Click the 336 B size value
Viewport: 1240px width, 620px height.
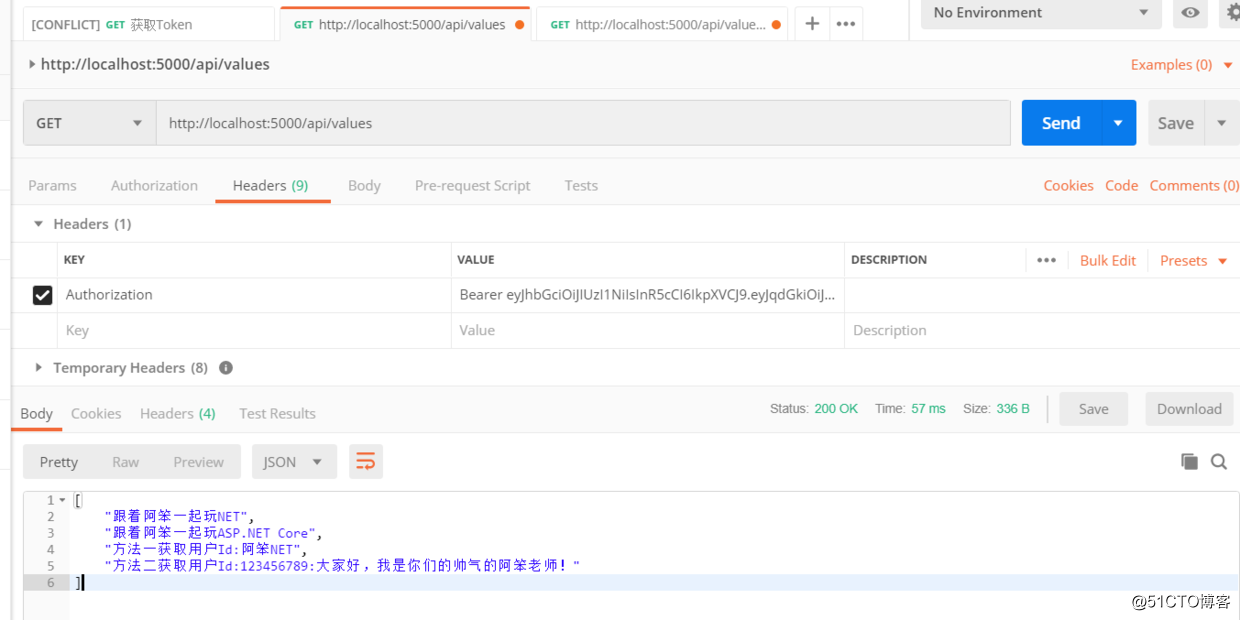point(1013,408)
